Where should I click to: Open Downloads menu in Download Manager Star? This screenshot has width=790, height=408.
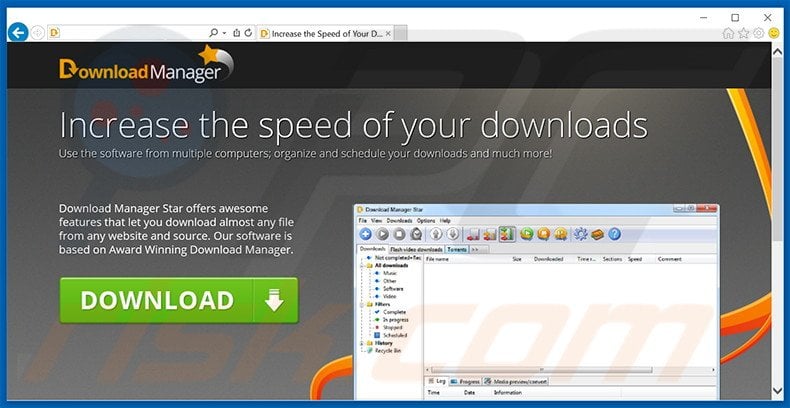400,221
